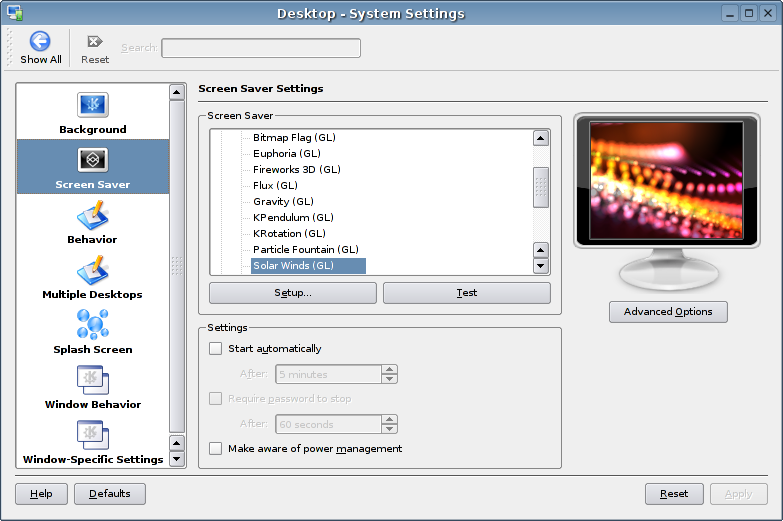Decrease the 60 seconds spinner value
Screen dimensions: 783x521
390,429
